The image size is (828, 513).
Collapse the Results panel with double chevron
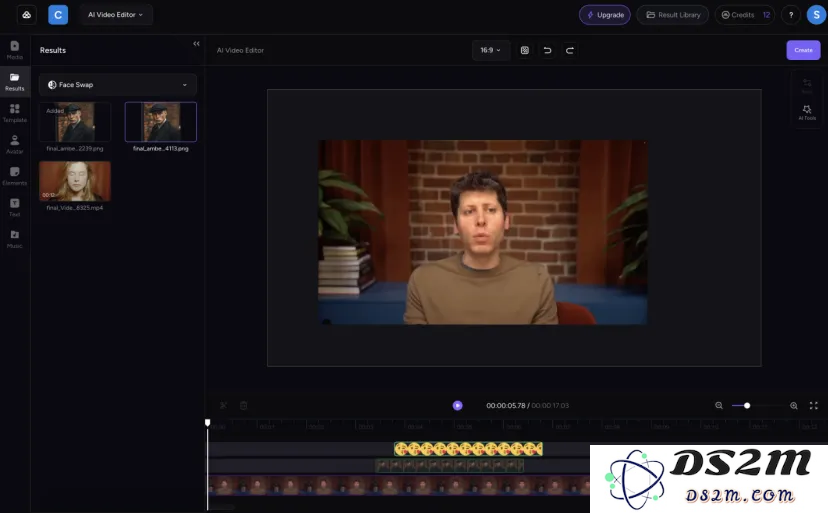pos(196,44)
